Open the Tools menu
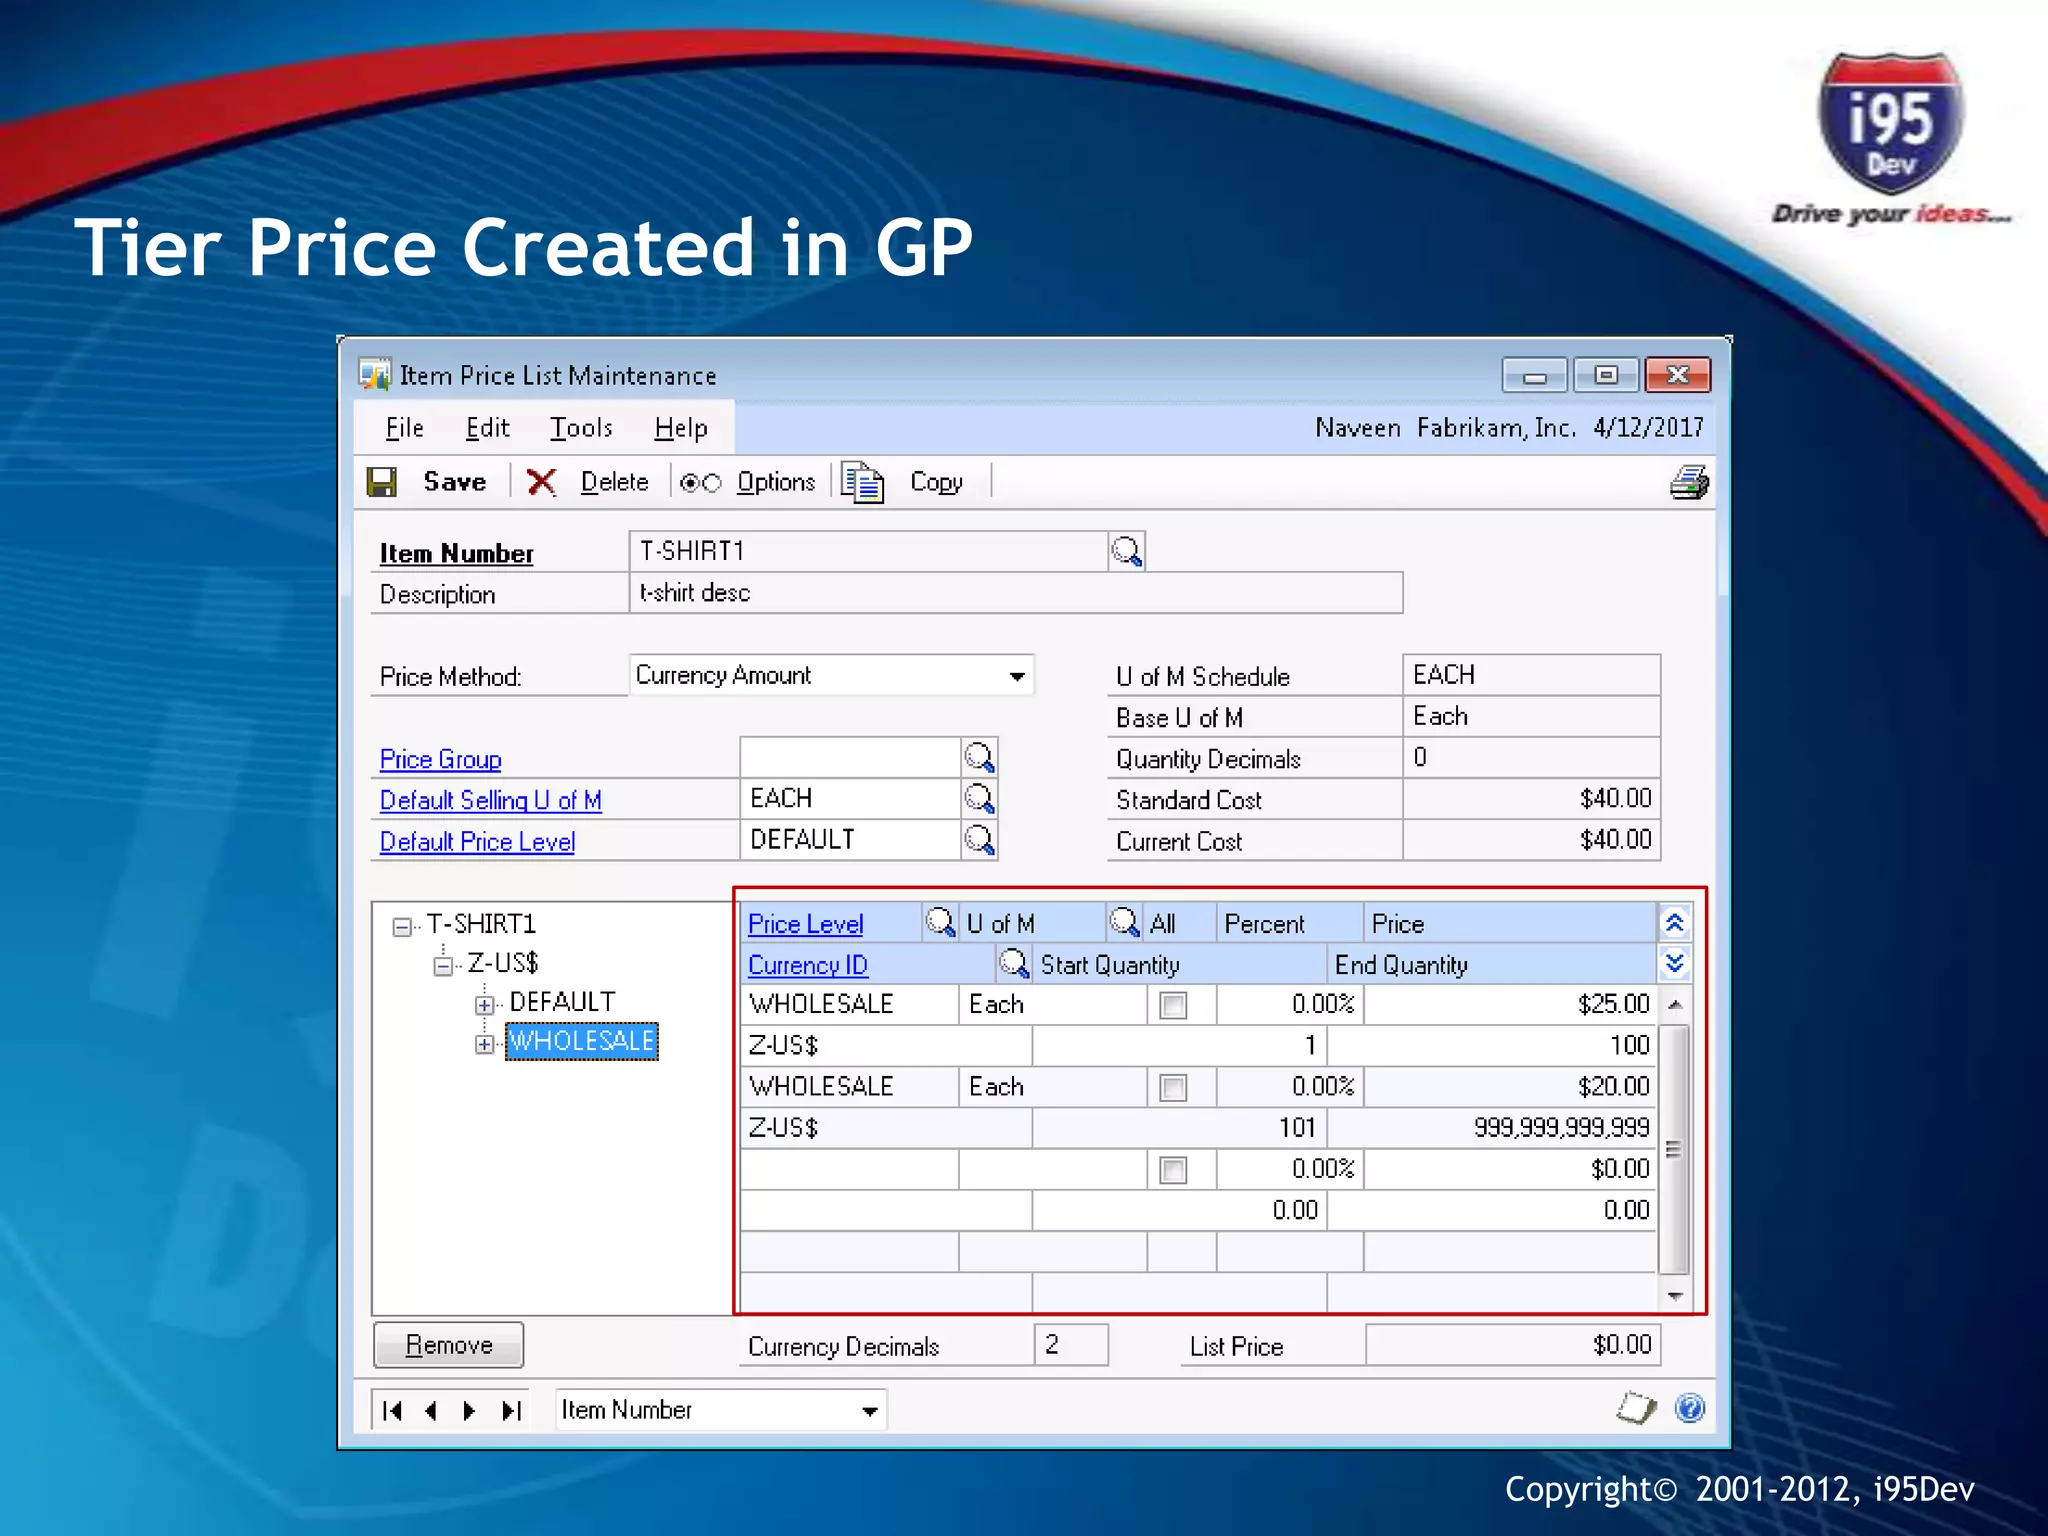The width and height of the screenshot is (2048, 1536). point(581,428)
